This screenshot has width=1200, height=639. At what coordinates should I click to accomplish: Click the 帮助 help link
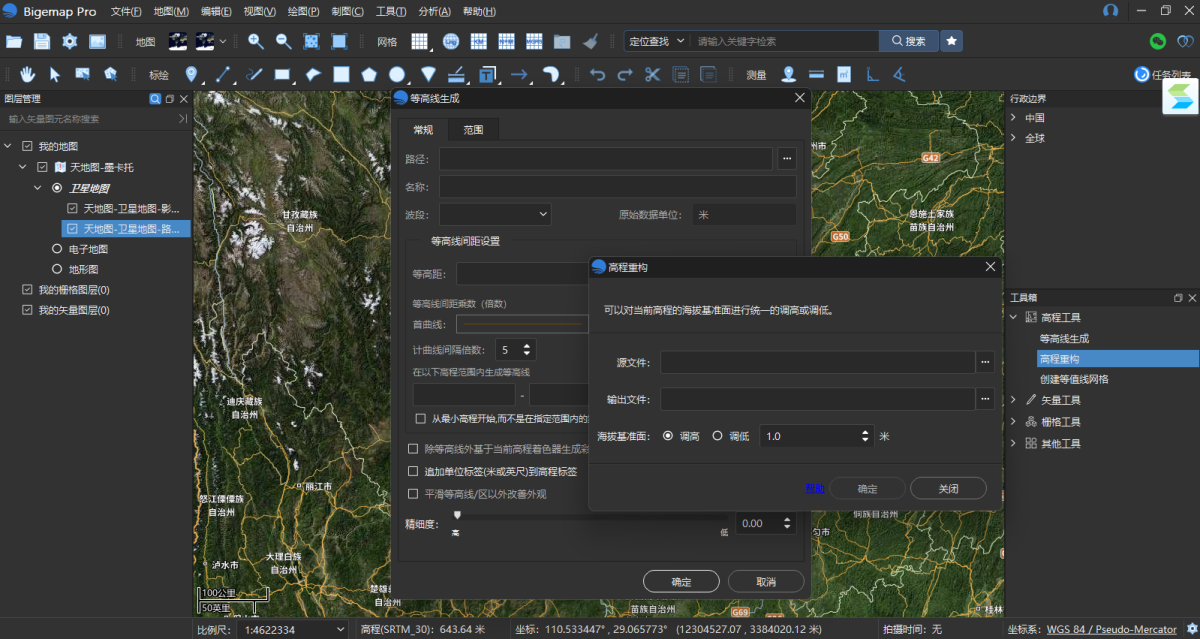coord(814,488)
